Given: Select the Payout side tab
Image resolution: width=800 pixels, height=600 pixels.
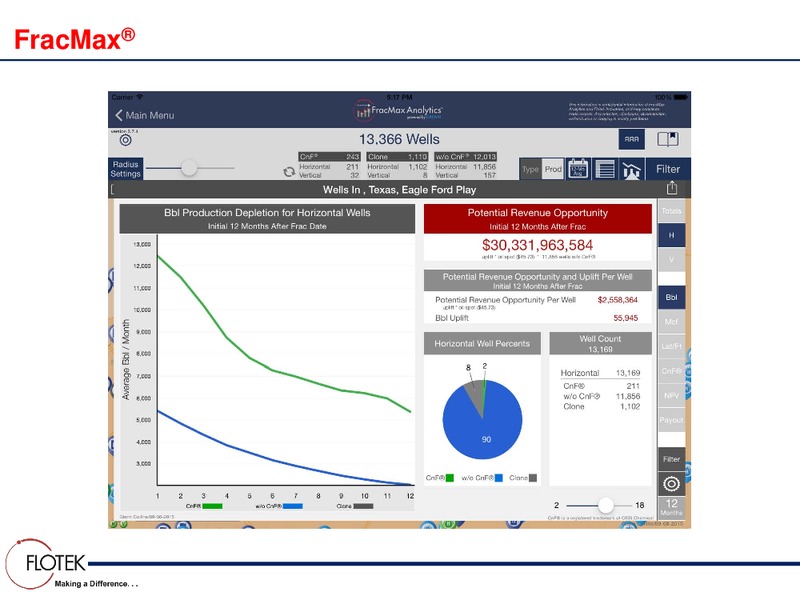Looking at the screenshot, I should pos(671,420).
